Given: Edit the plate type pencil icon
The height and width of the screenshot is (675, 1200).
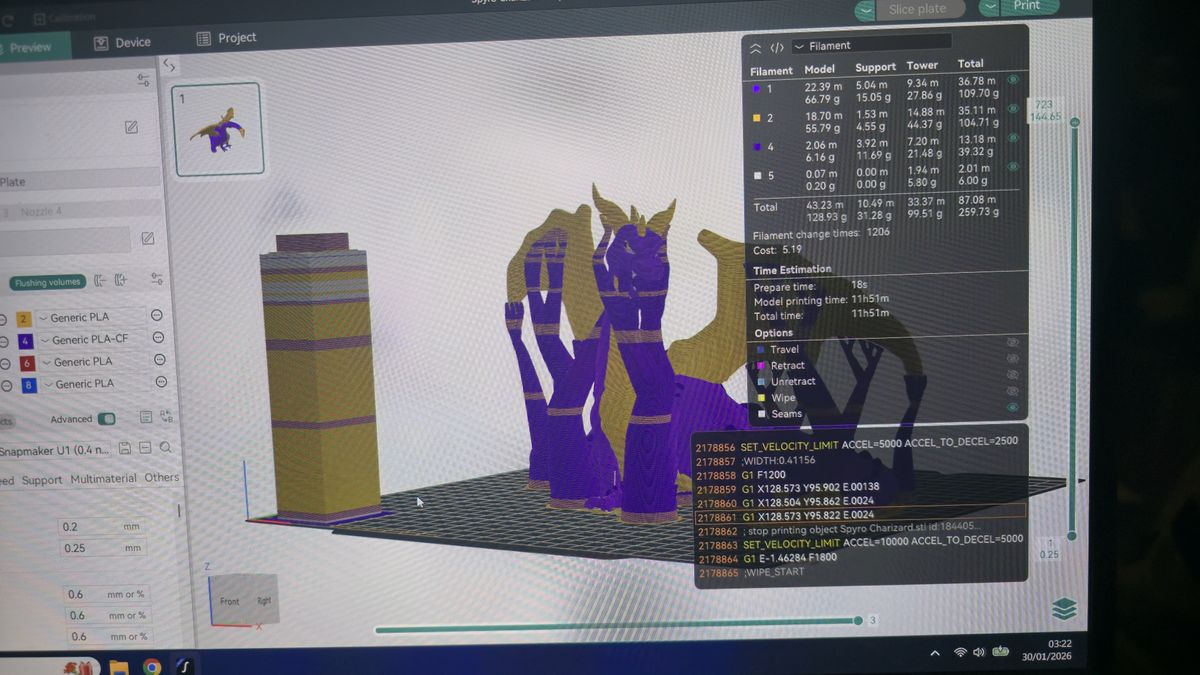Looking at the screenshot, I should point(147,238).
